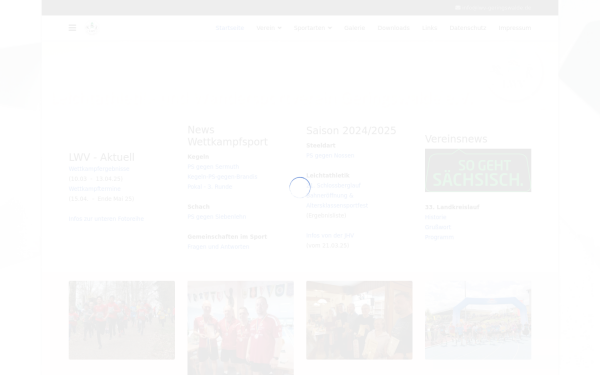600x375 pixels.
Task: Open the Verein menu item
Action: (266, 28)
